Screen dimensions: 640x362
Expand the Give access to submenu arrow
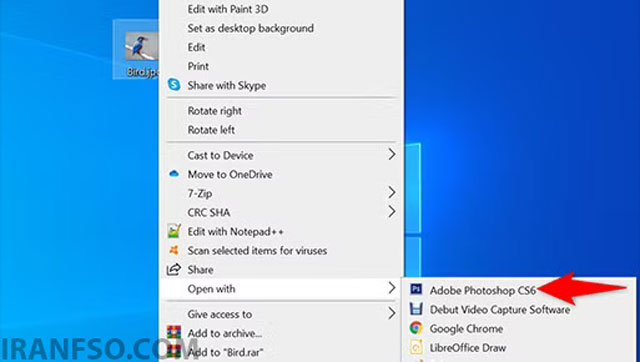point(391,313)
